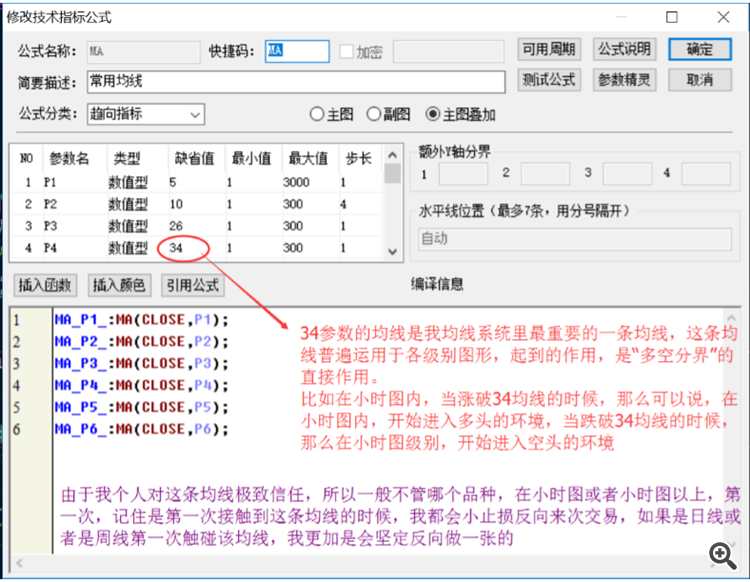Maximize the 修改技术指标公式 window
This screenshot has width=750, height=582.
coord(672,17)
